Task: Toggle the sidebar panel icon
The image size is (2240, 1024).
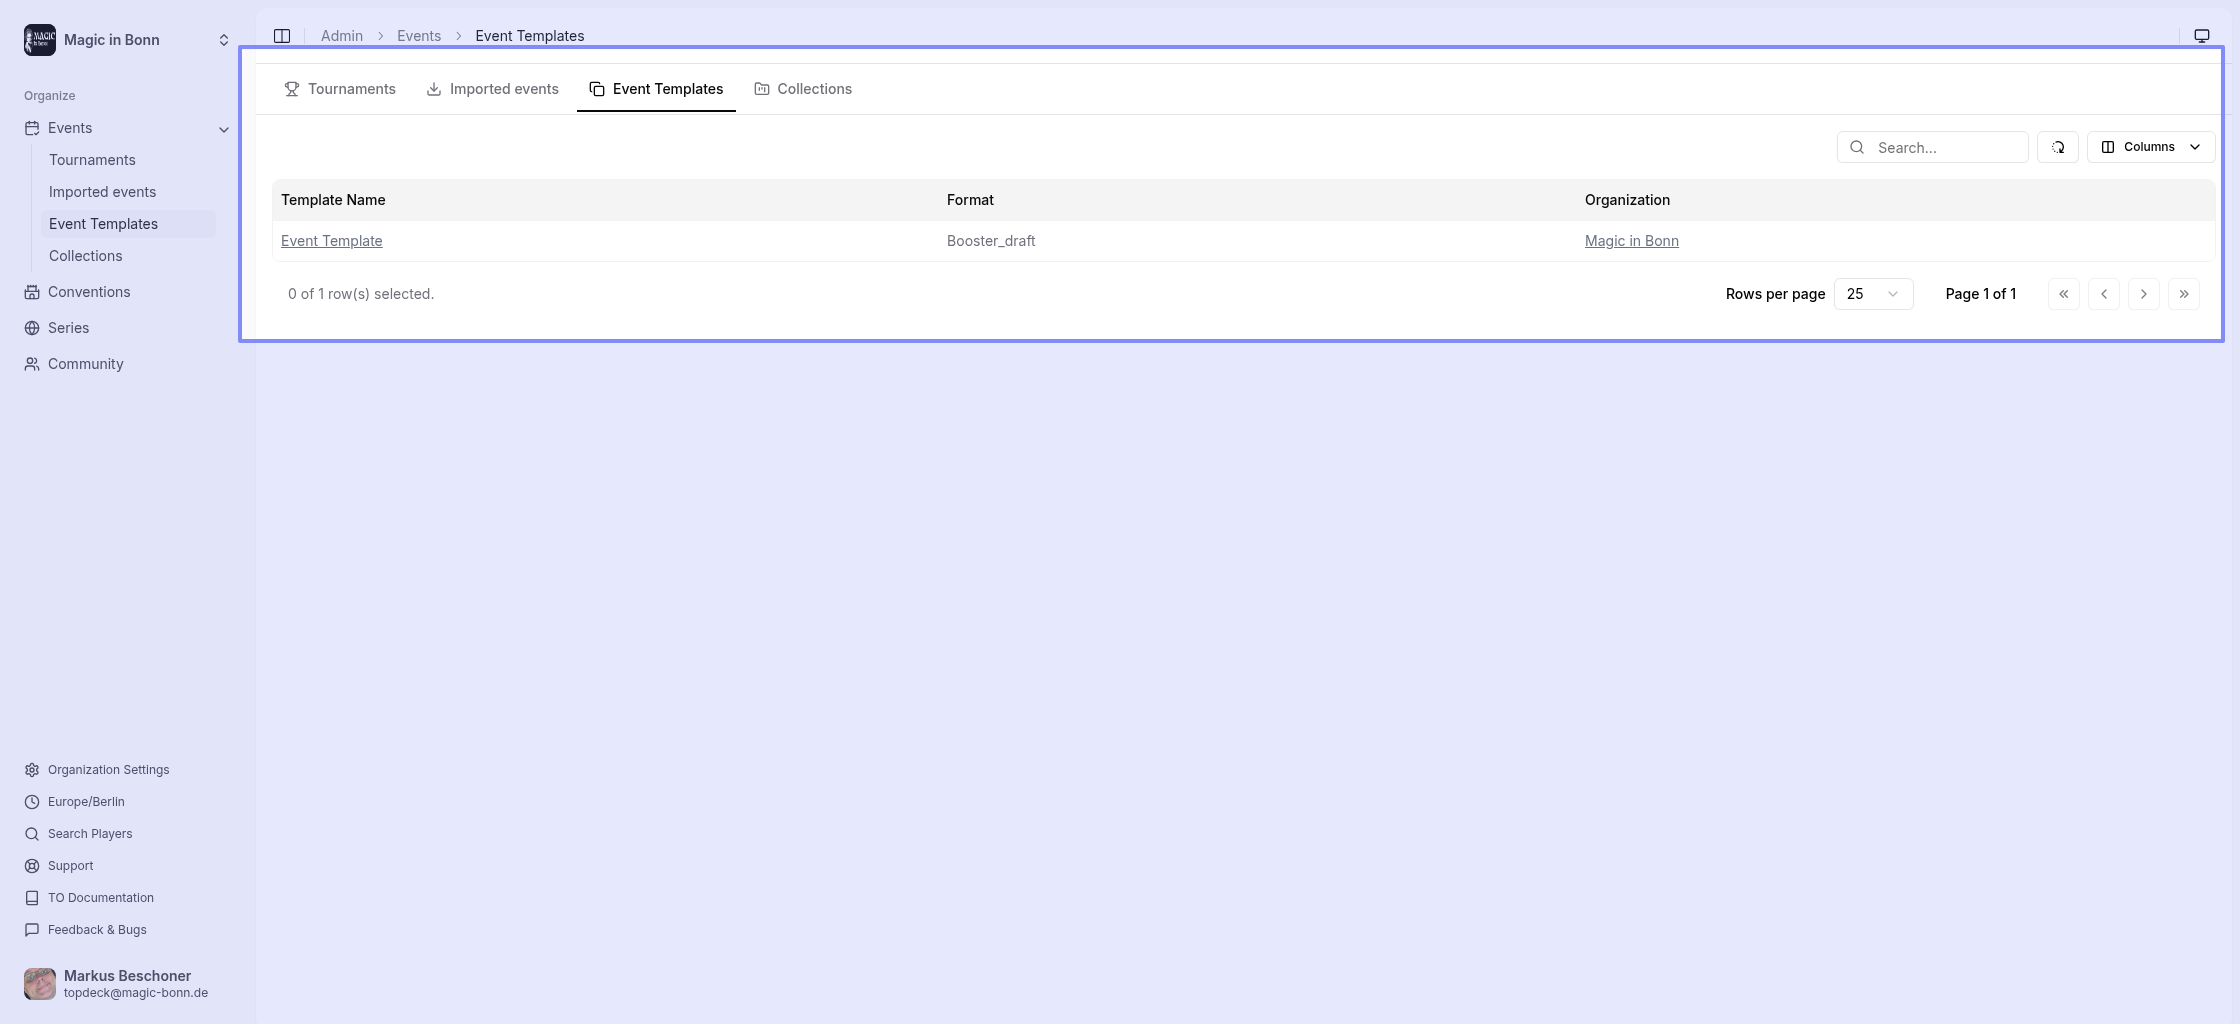Action: [x=282, y=36]
